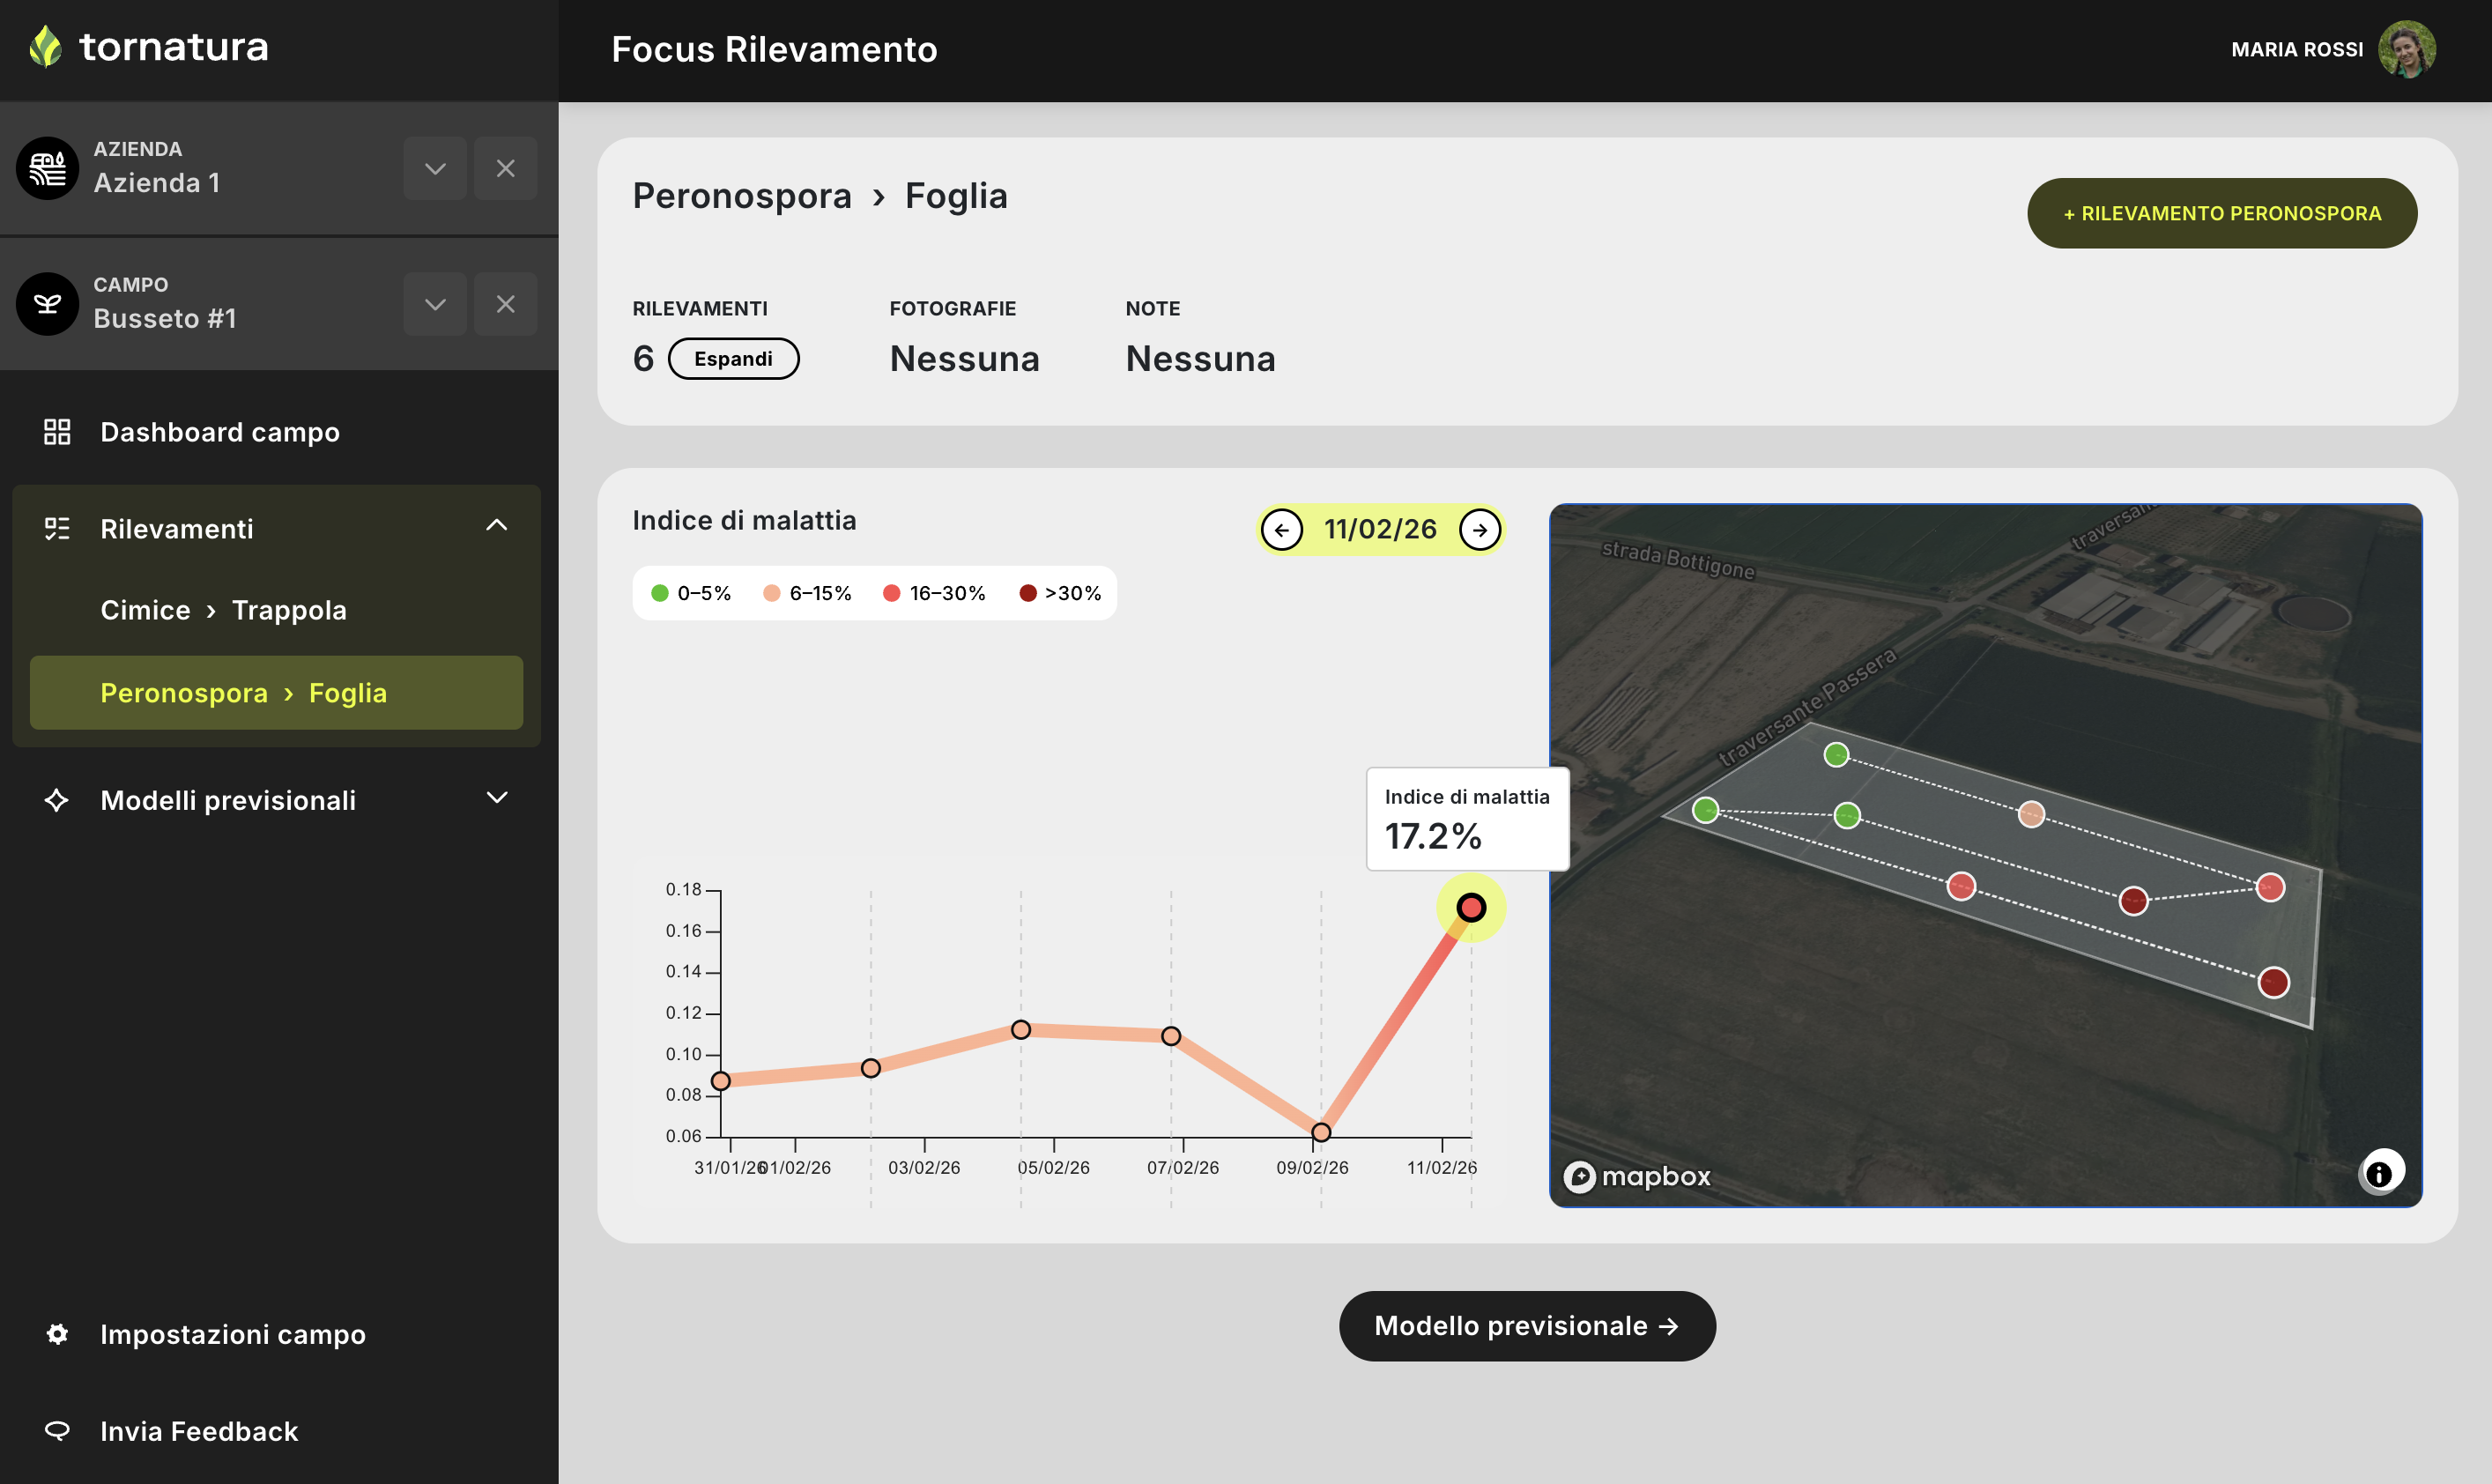Open the Busseto #1 campo dropdown
This screenshot has width=2492, height=1484.
[x=435, y=303]
